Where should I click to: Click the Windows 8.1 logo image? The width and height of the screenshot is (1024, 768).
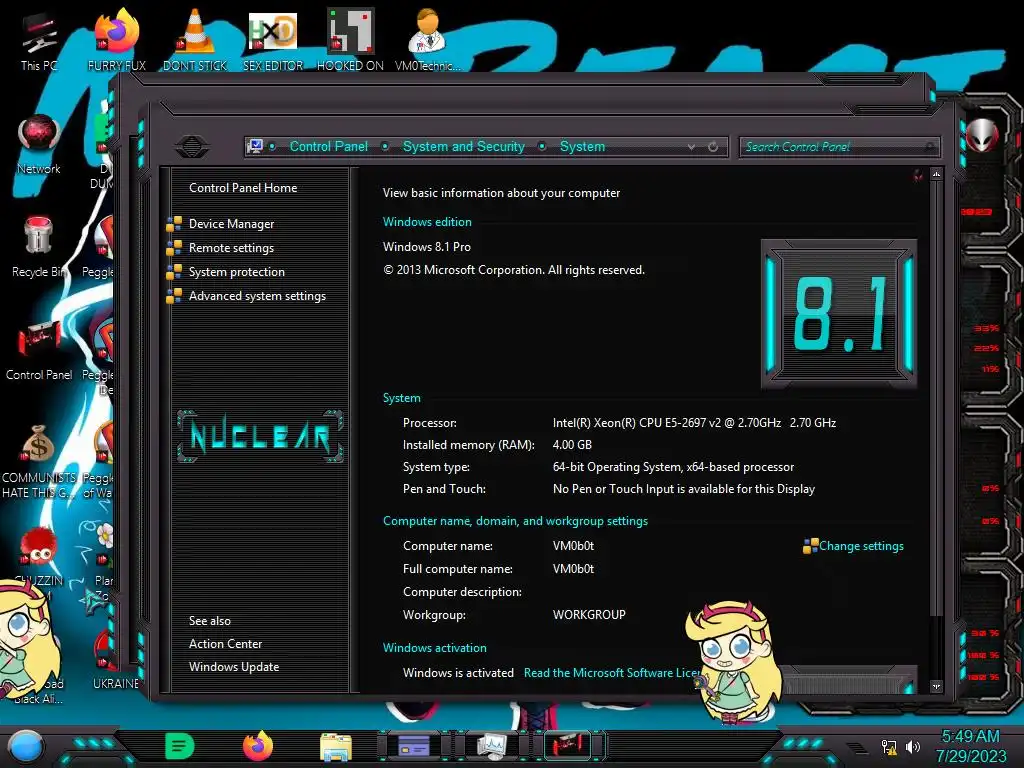[839, 313]
